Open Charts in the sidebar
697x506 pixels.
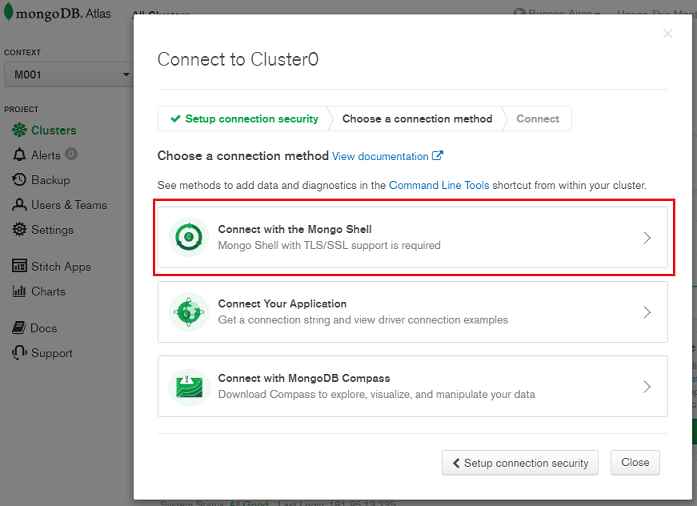pyautogui.click(x=48, y=291)
